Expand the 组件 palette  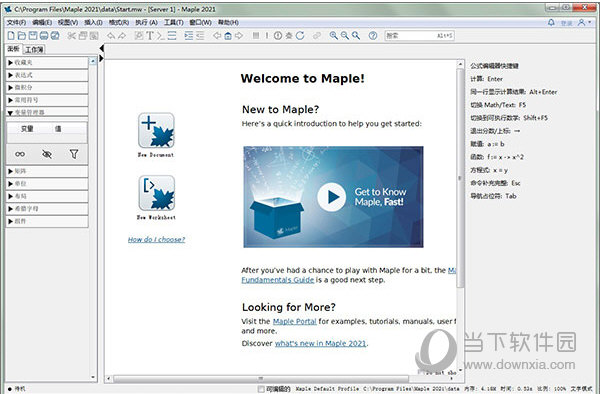(47, 221)
